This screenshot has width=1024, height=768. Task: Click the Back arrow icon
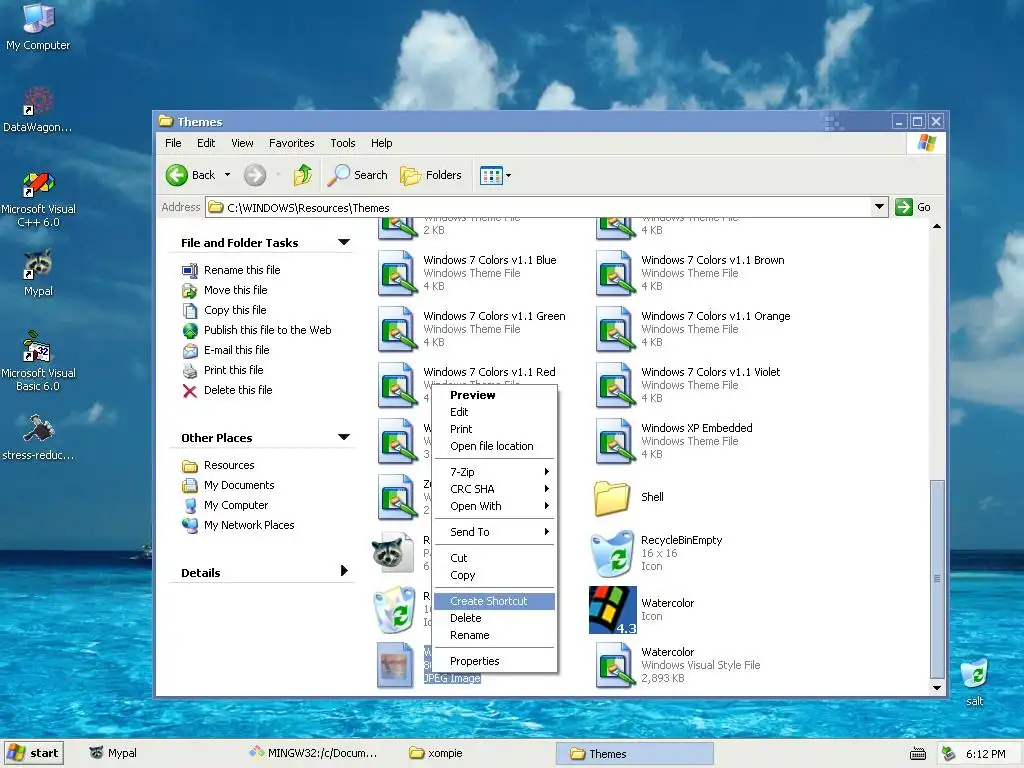pos(176,175)
